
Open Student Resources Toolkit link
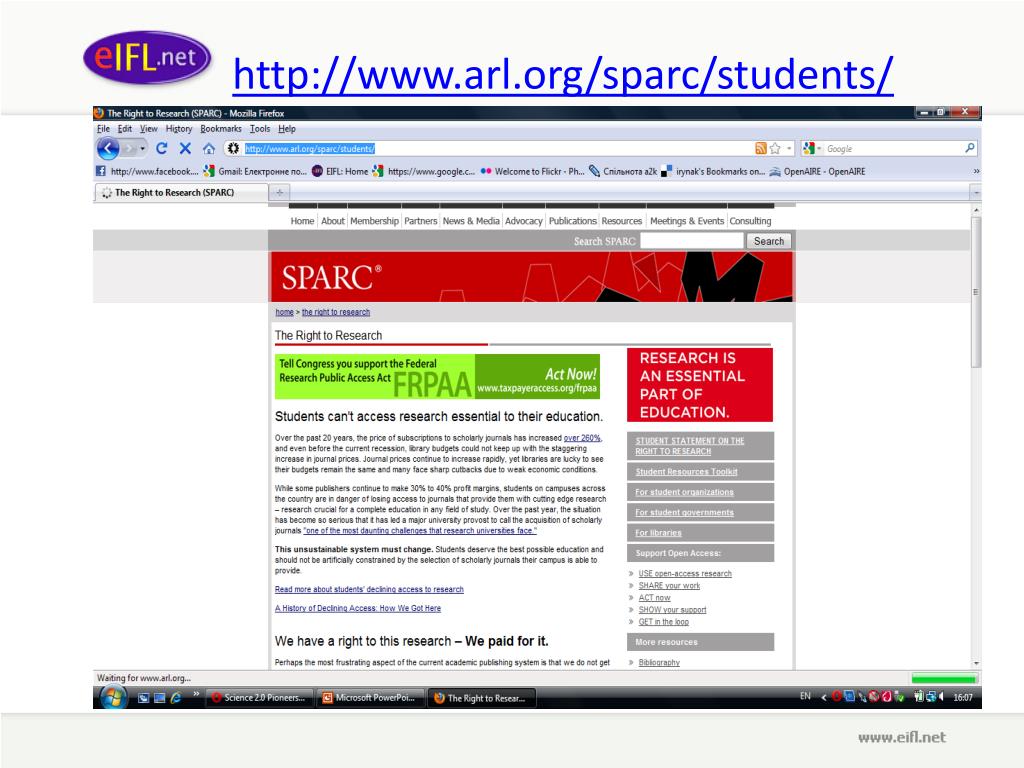coord(686,472)
